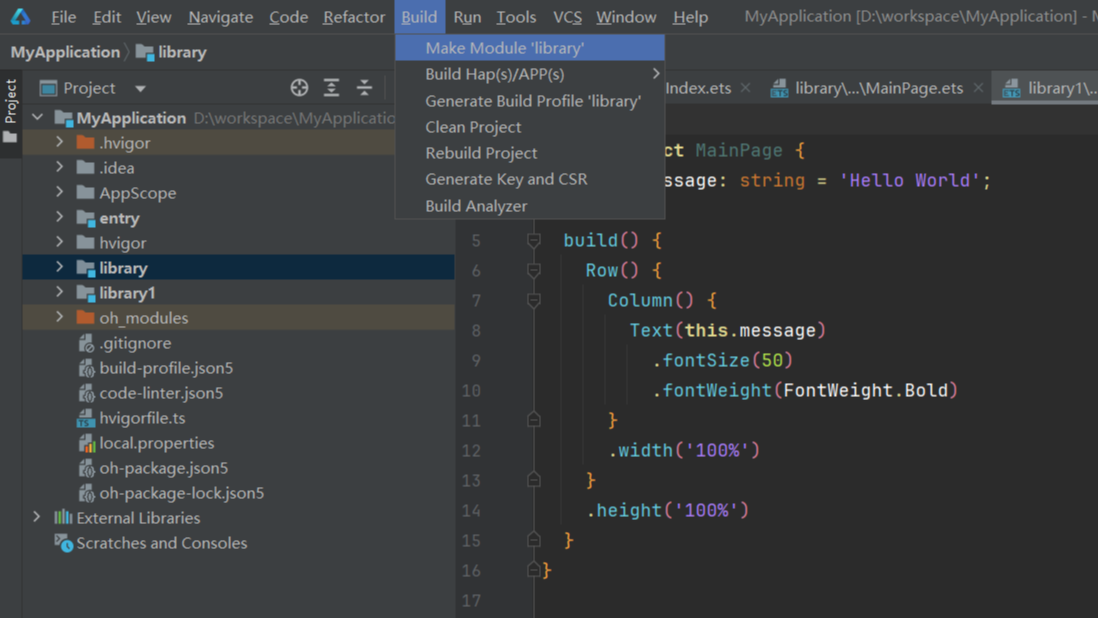Click the locate (crosshair) icon in Project panel
This screenshot has width=1098, height=618.
coord(299,87)
